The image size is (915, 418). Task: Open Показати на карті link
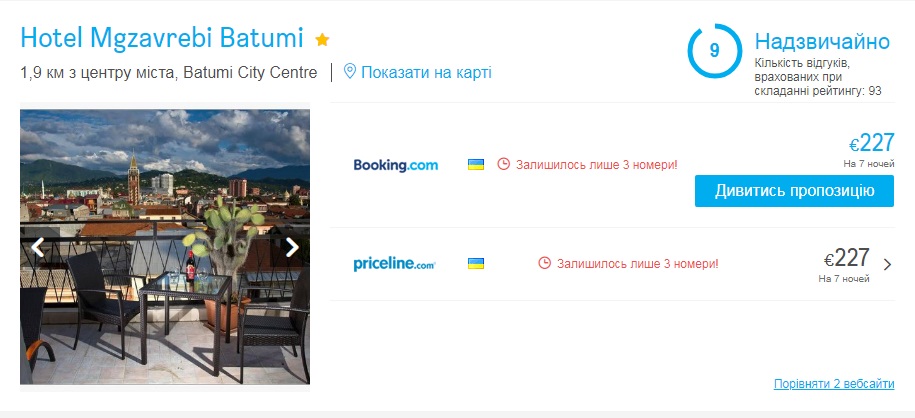tap(426, 72)
